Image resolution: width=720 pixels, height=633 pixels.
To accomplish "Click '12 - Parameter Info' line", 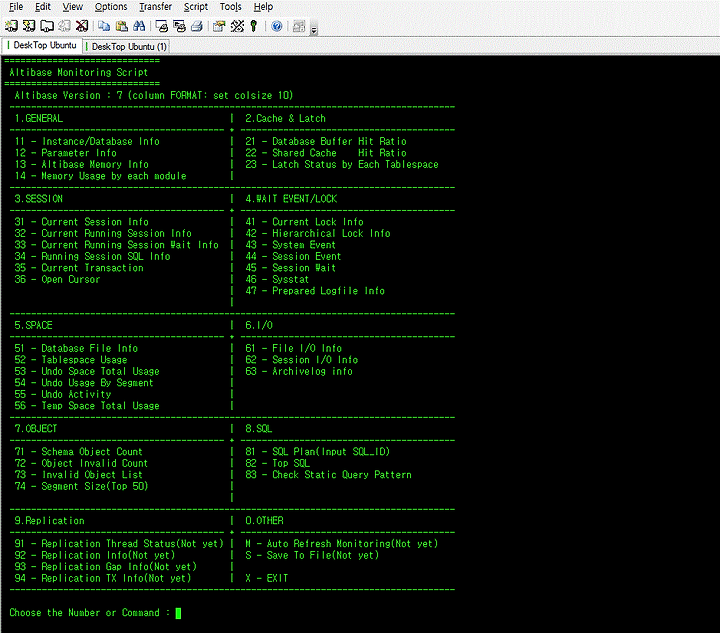I will tap(66, 153).
